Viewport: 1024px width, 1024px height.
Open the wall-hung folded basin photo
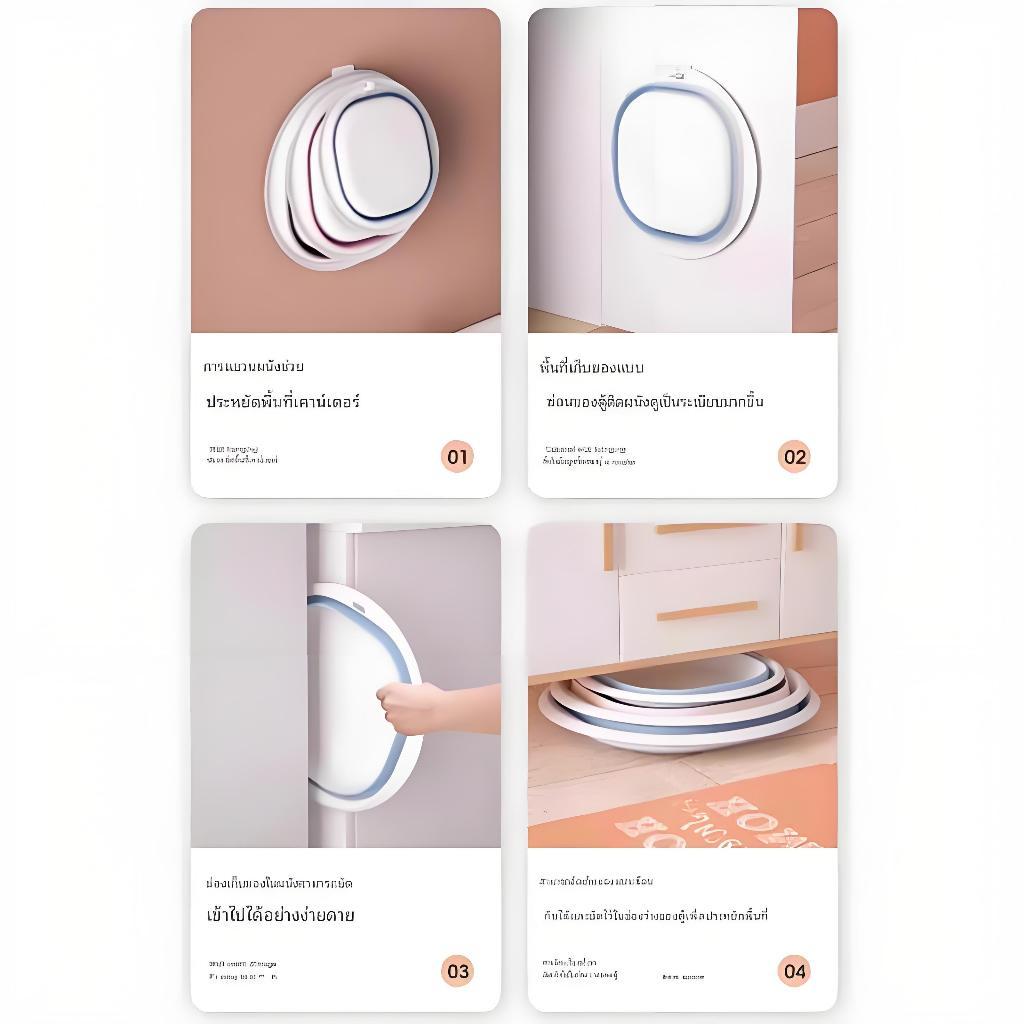coord(345,170)
